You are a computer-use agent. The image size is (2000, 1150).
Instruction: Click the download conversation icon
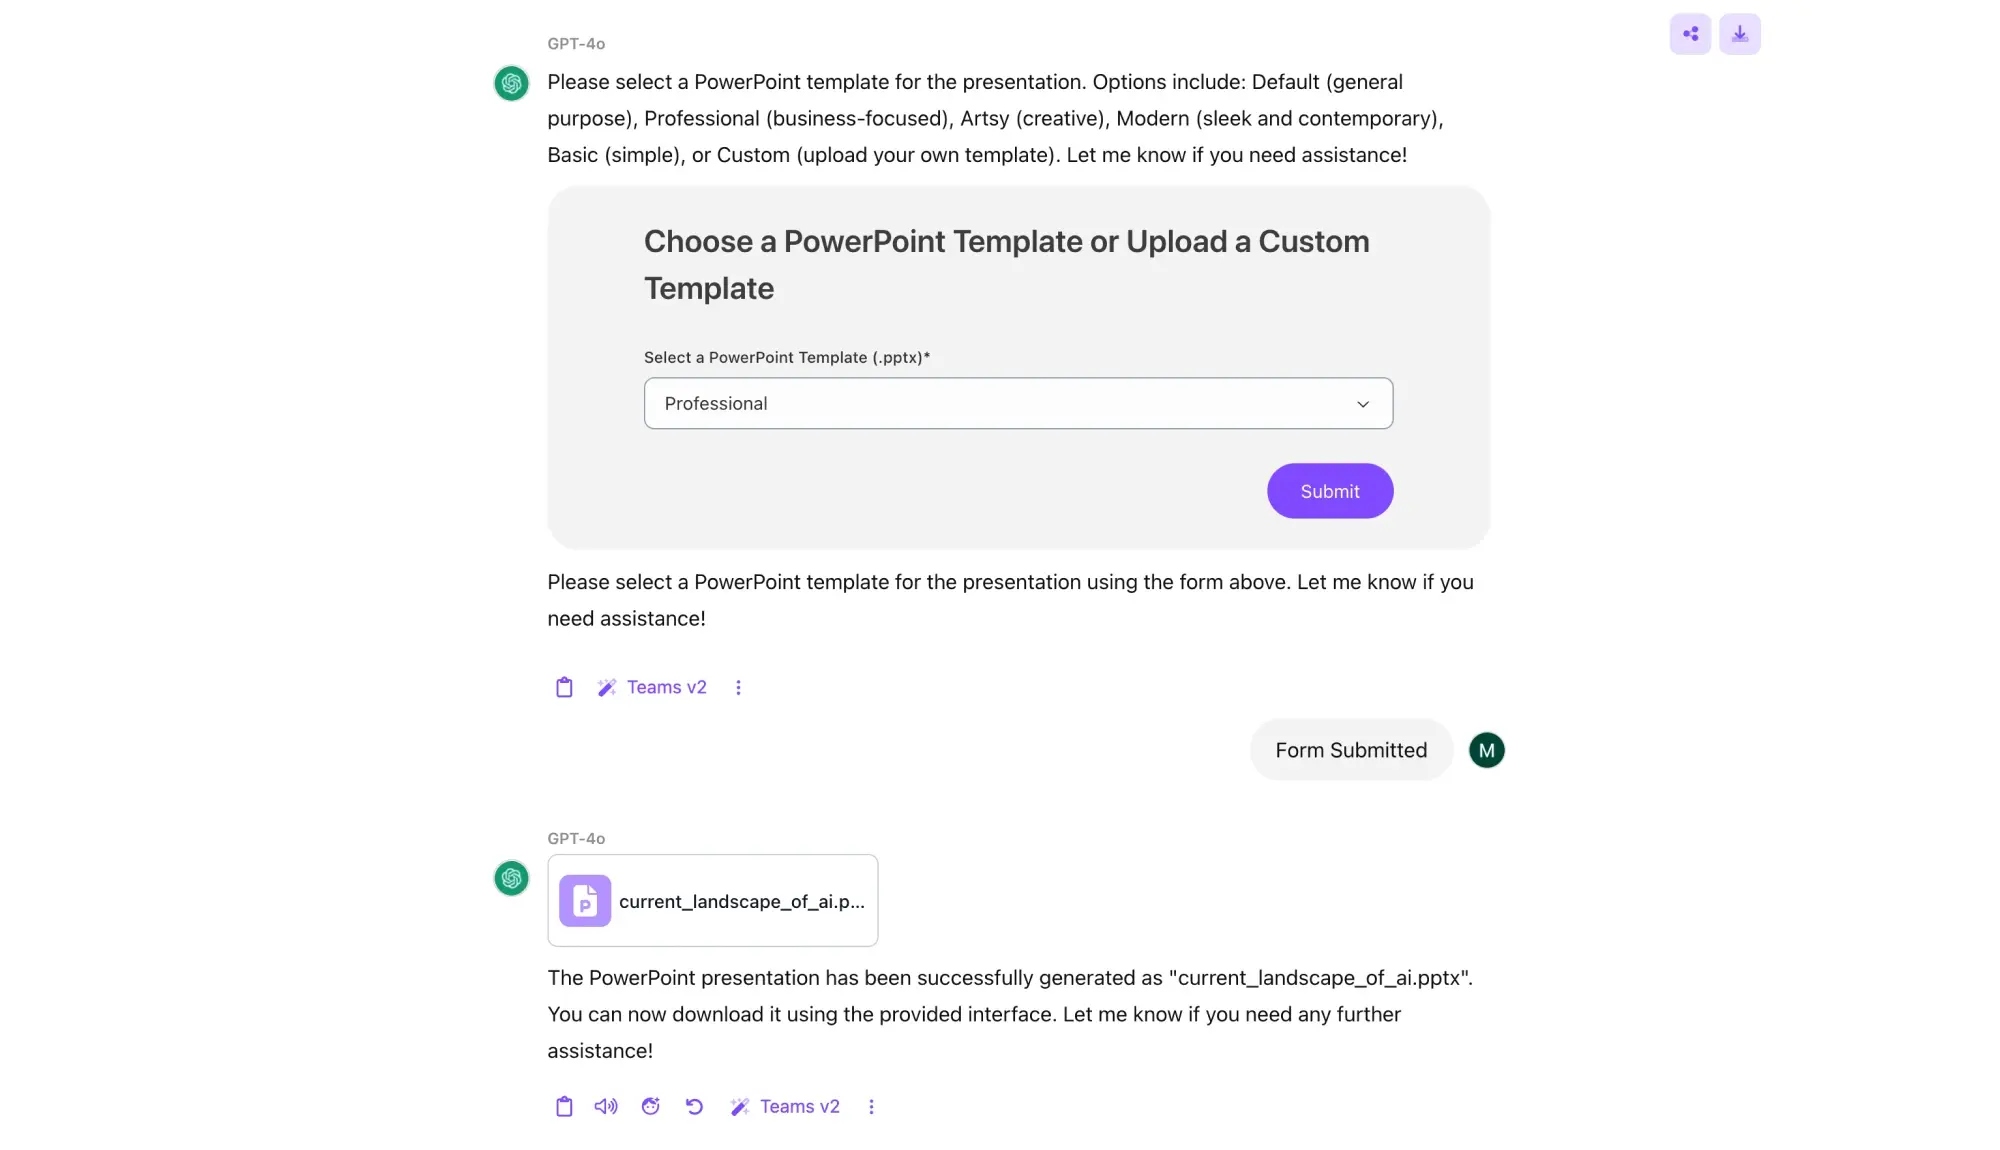tap(1740, 34)
